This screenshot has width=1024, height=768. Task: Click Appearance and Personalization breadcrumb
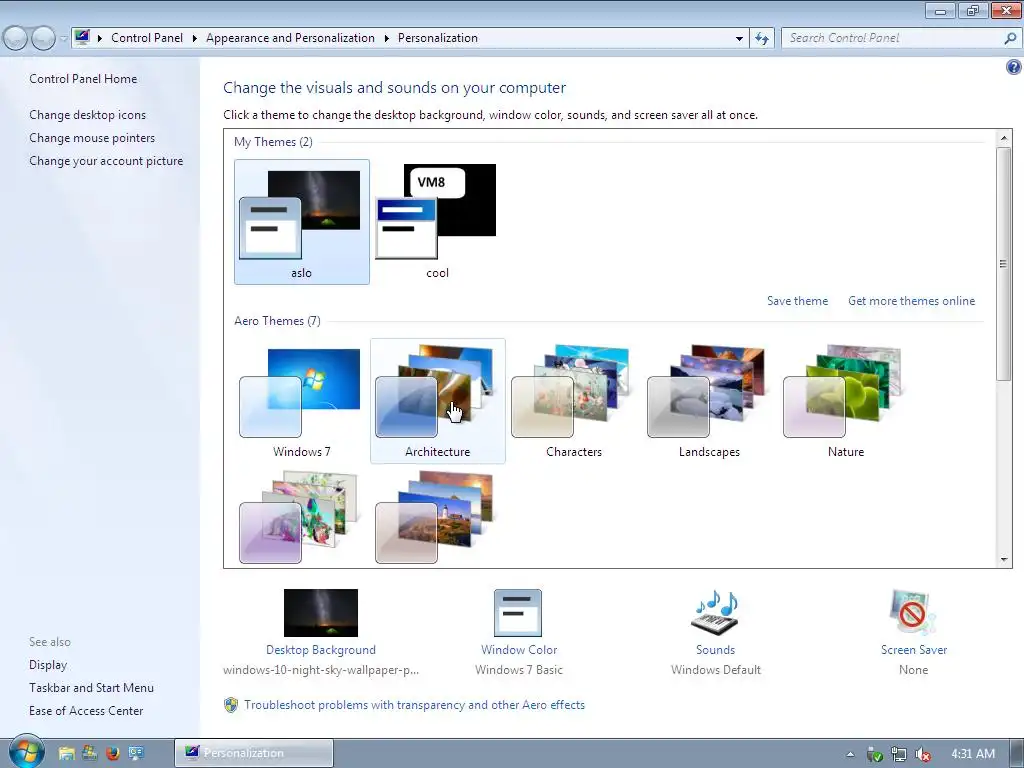(290, 38)
